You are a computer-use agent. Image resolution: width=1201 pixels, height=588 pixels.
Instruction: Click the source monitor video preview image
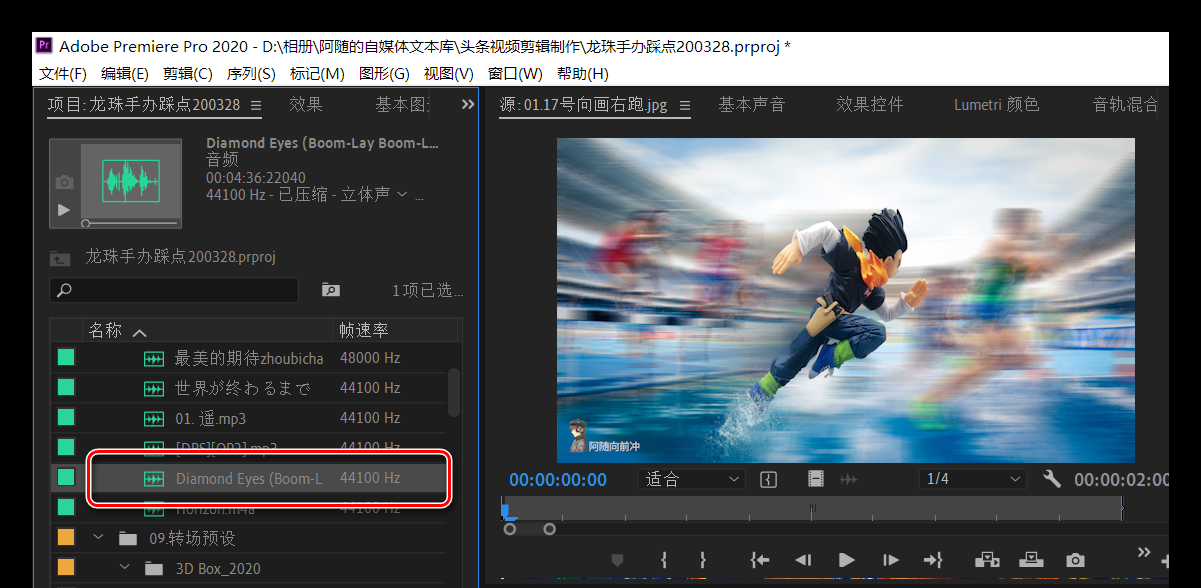point(845,300)
